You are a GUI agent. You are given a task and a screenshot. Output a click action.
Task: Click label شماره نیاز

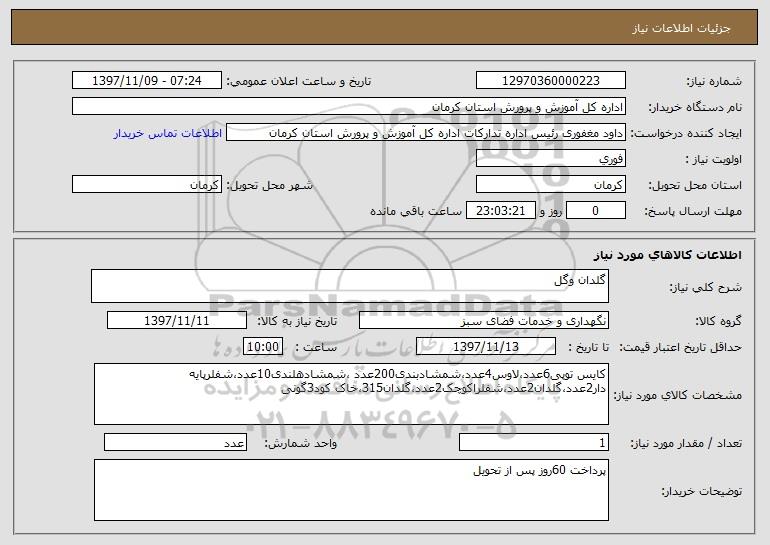point(714,82)
